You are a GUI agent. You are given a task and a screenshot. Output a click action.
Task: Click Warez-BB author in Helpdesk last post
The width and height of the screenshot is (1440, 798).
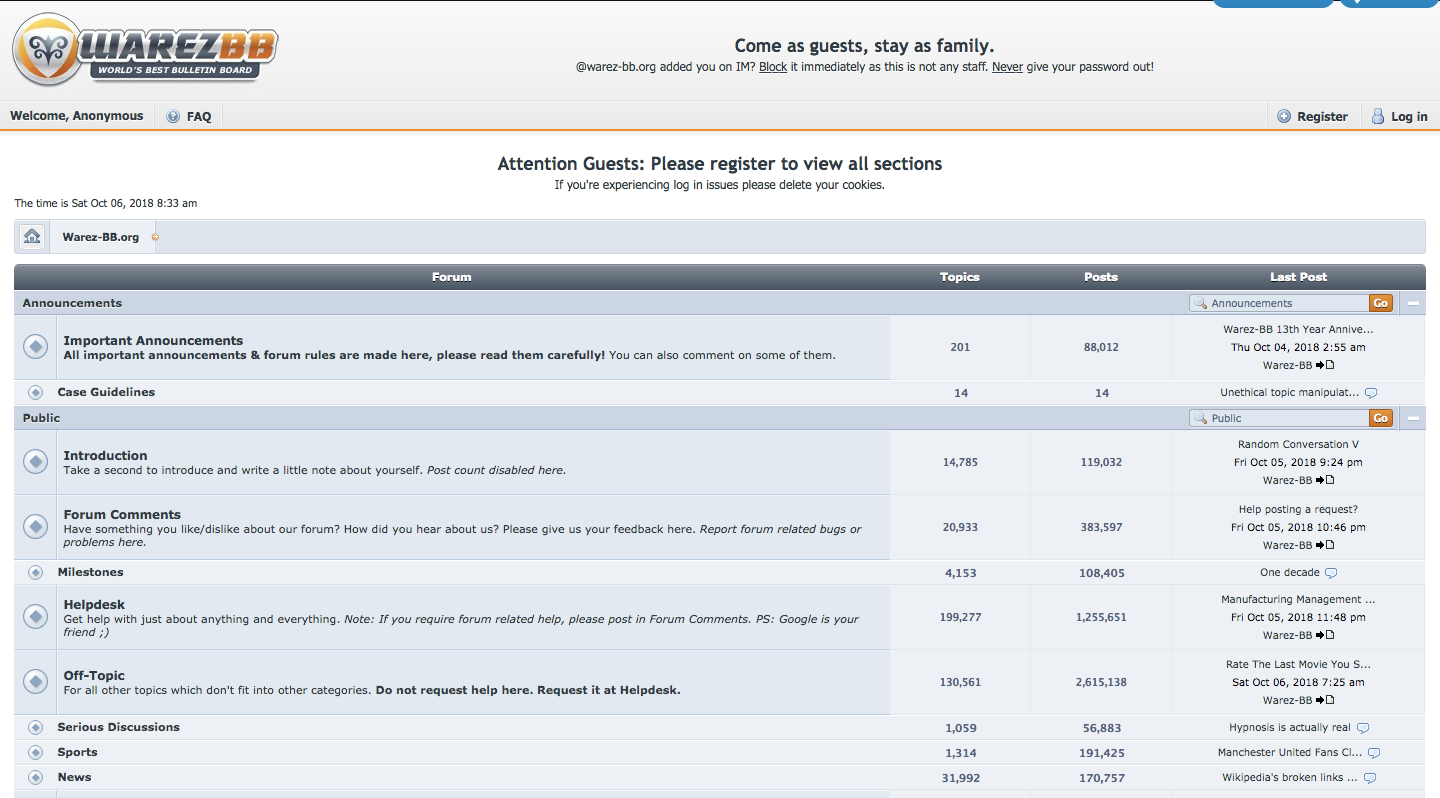click(1287, 635)
